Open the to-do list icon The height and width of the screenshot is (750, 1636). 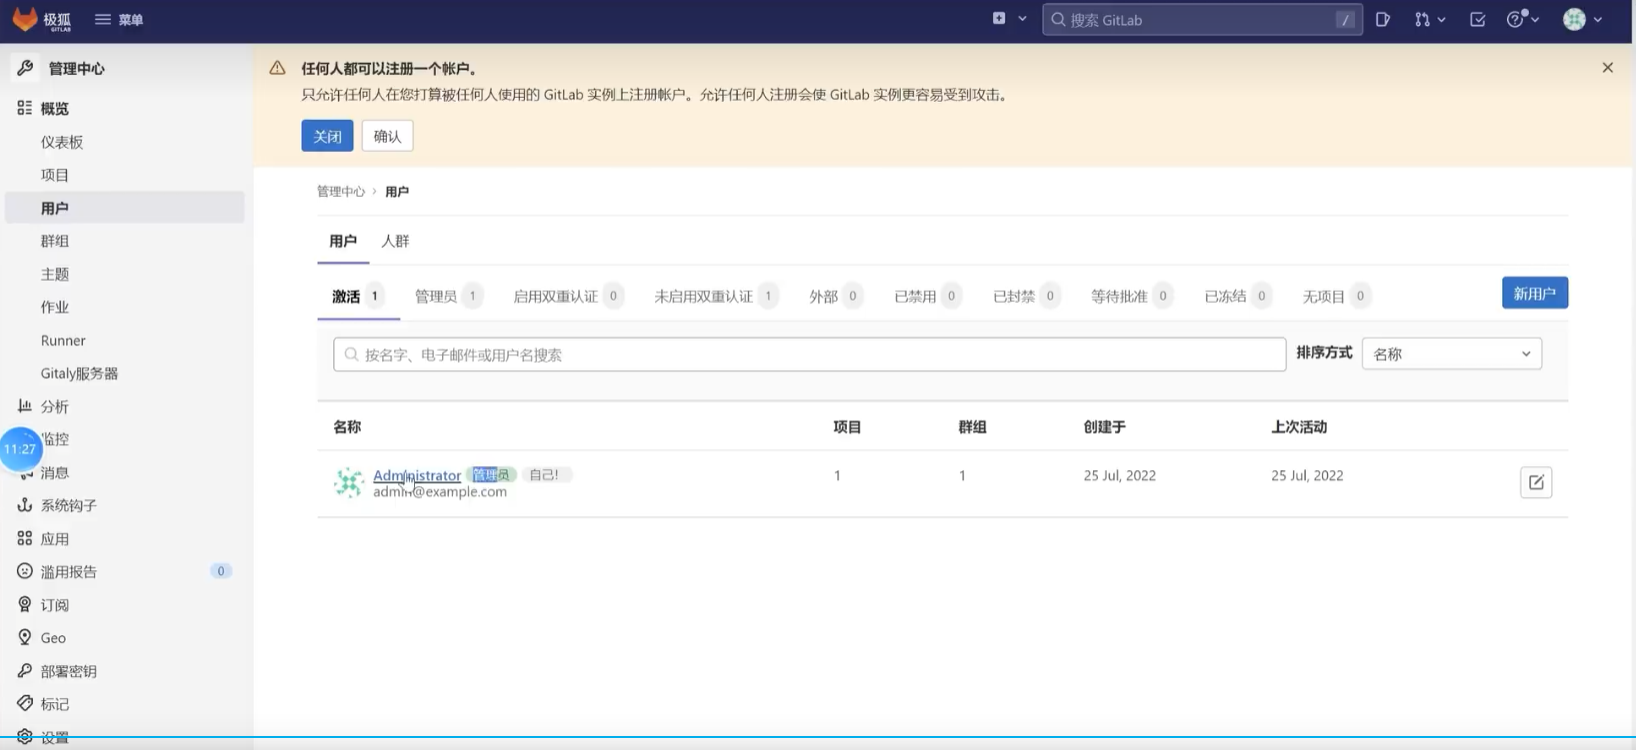click(x=1477, y=19)
